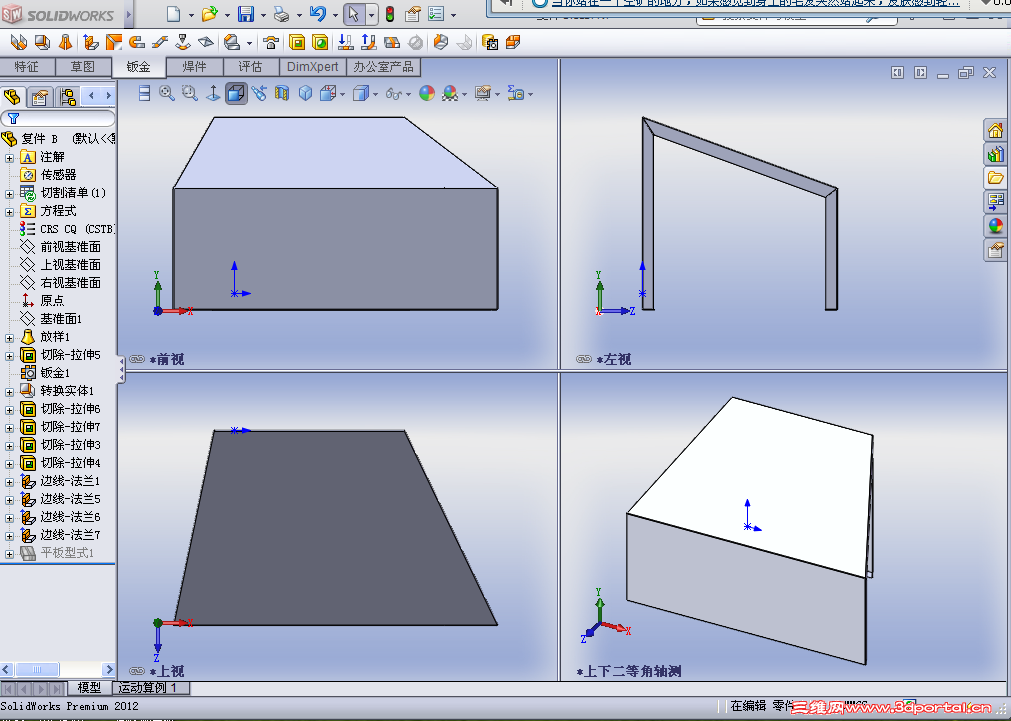The height and width of the screenshot is (721, 1011).
Task: Expand the 注解 tree node
Action: point(9,157)
